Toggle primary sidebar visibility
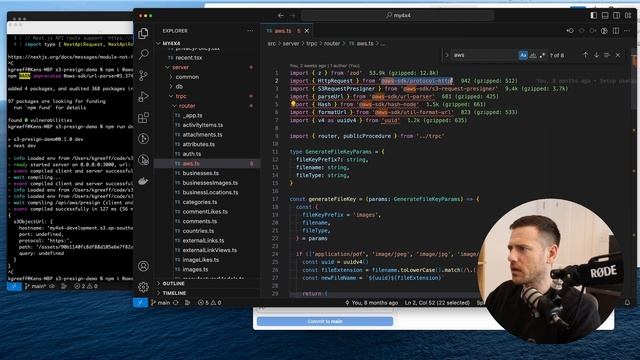Screen dimensions: 640x360 coord(593,15)
